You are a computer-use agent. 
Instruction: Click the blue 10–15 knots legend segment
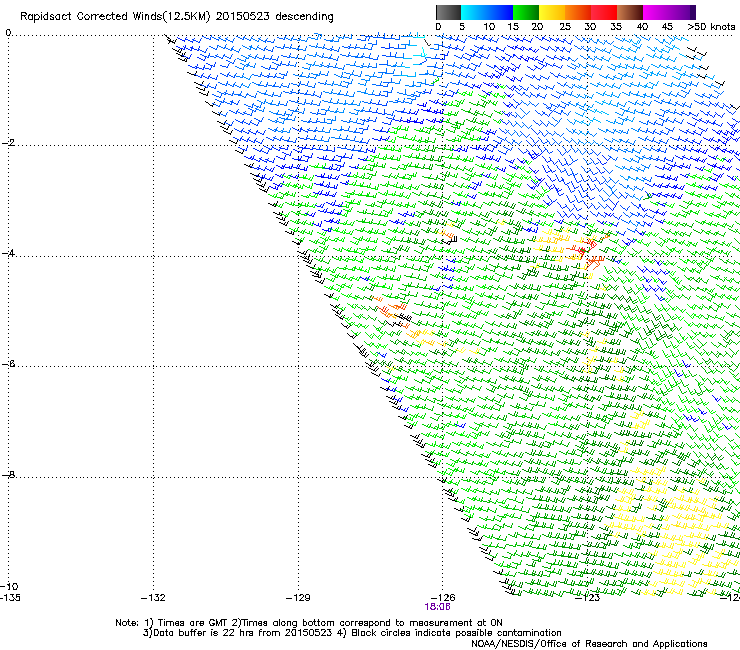coord(500,12)
